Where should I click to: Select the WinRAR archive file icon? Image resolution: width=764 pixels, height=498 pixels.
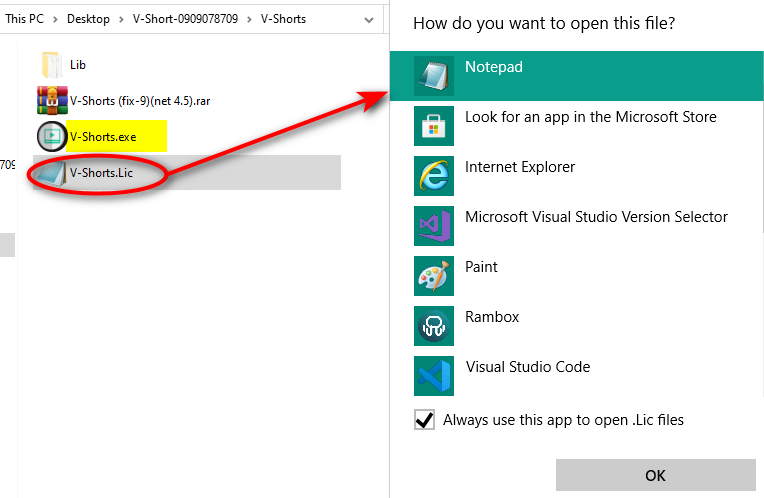click(x=52, y=100)
